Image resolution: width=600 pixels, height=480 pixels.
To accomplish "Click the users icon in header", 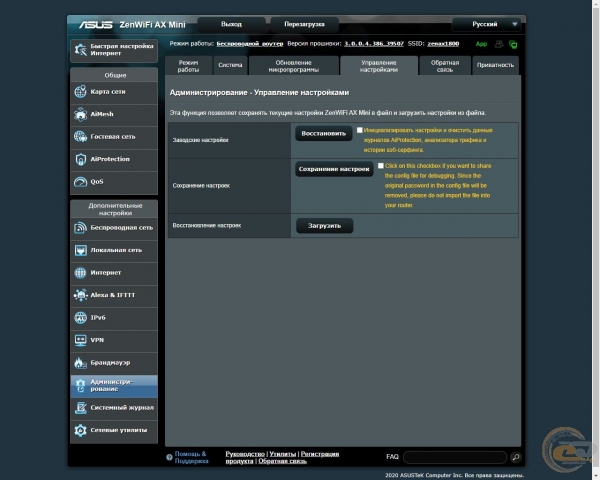I will click(x=499, y=44).
